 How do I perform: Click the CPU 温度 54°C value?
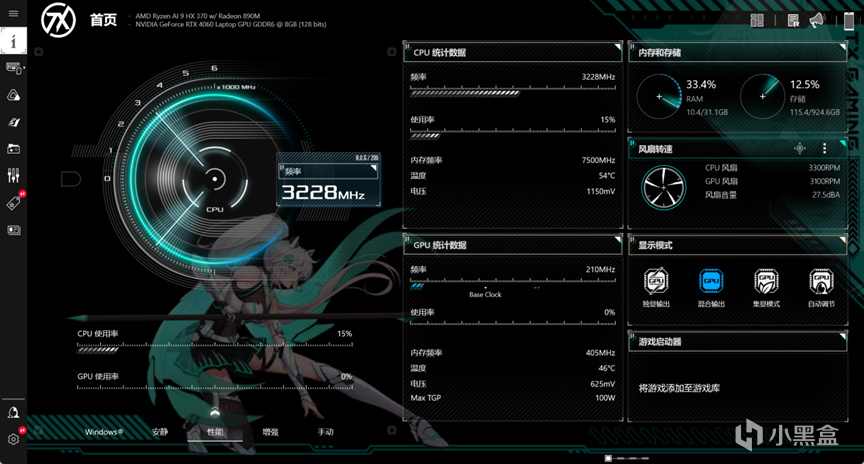(x=607, y=176)
